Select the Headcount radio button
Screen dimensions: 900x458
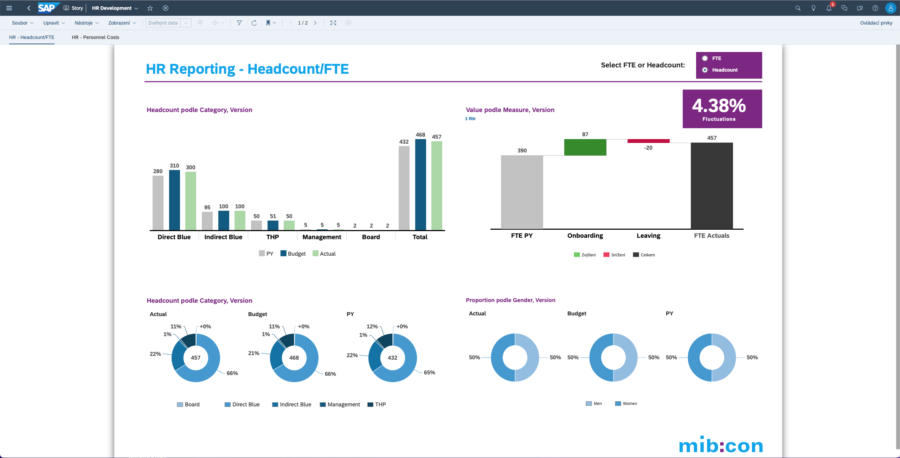tap(706, 70)
